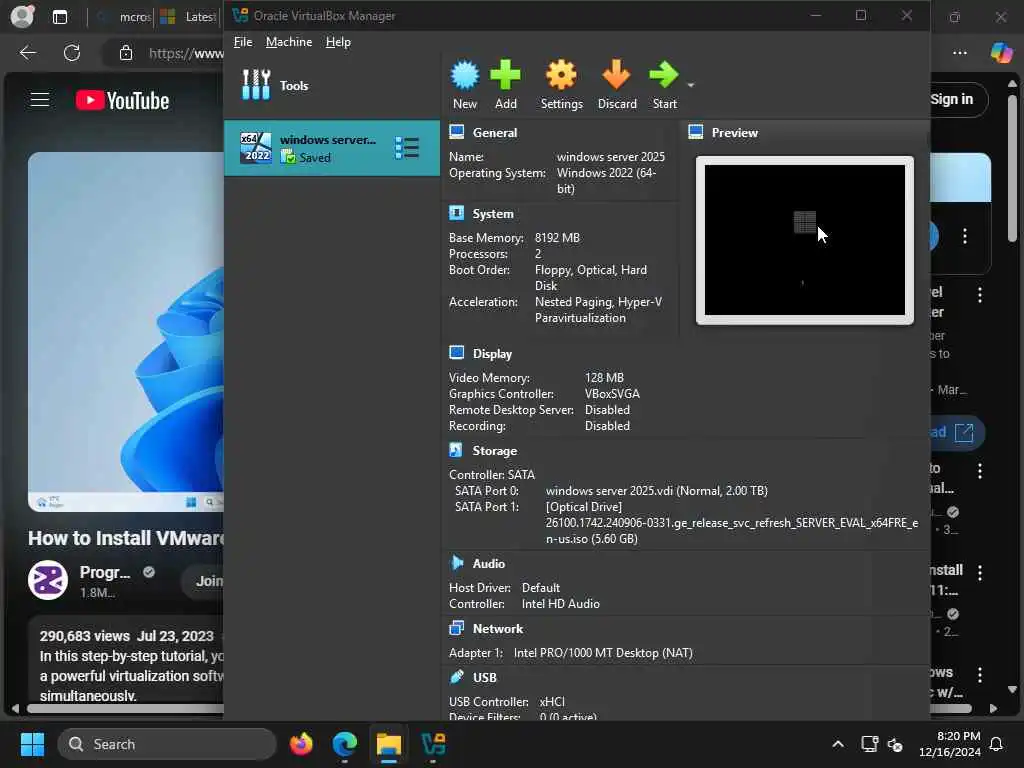Click the New machine icon in VirtualBox
The height and width of the screenshot is (768, 1024).
pos(464,84)
